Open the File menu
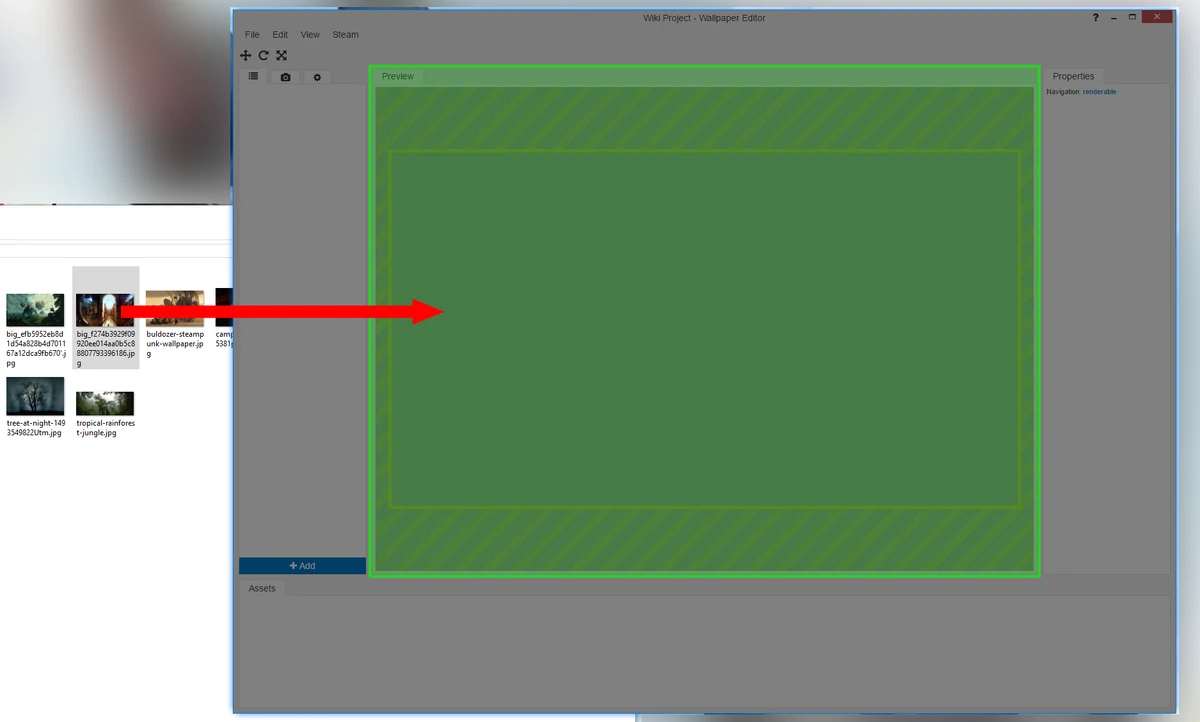Image resolution: width=1200 pixels, height=722 pixels. coord(252,35)
